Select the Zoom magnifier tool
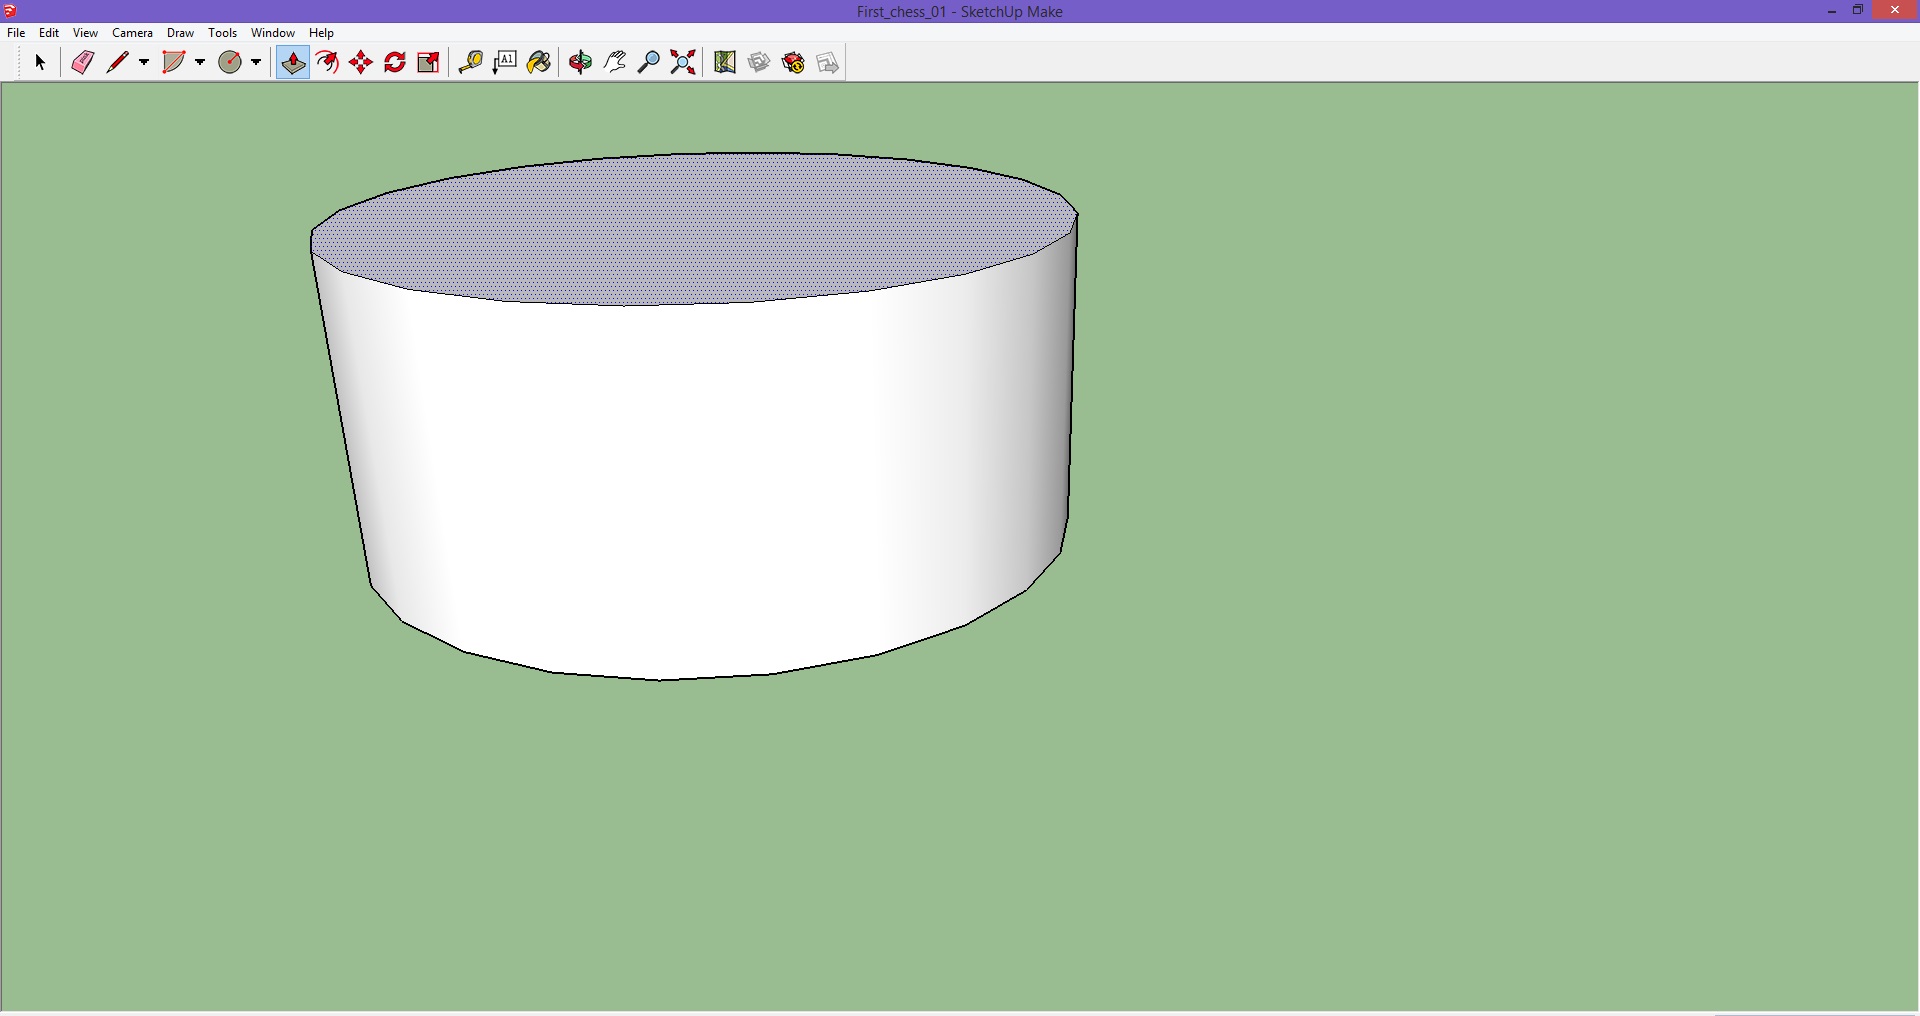The height and width of the screenshot is (1016, 1920). 649,63
